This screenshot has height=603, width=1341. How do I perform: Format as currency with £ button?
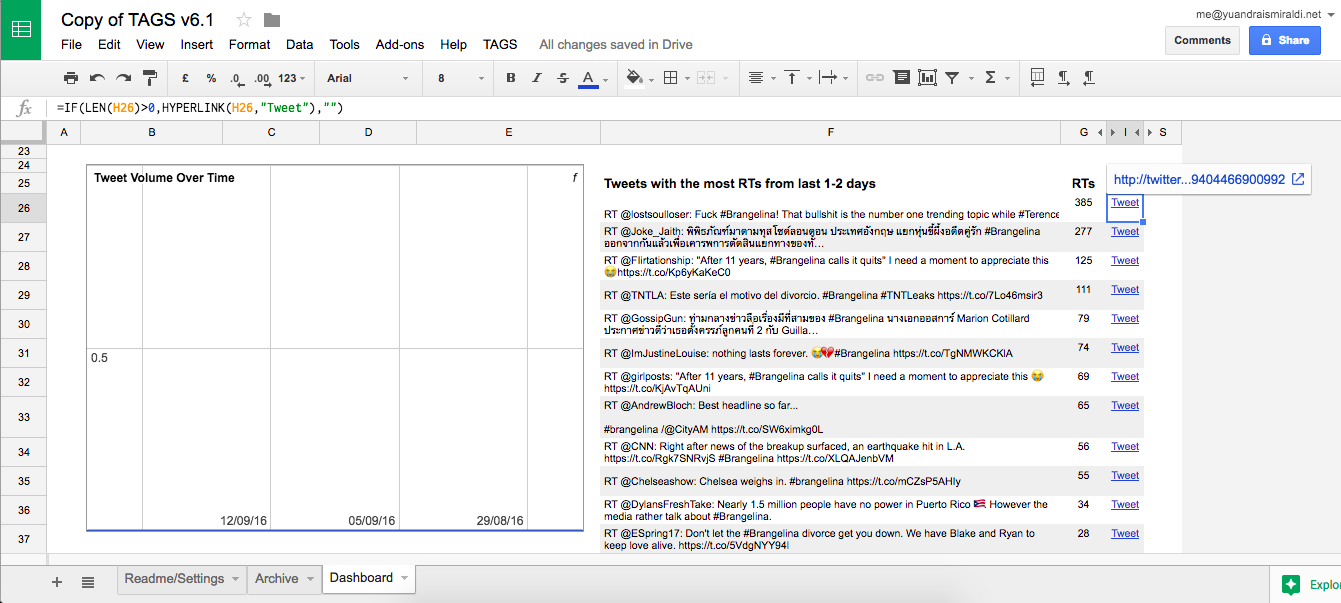(x=185, y=78)
